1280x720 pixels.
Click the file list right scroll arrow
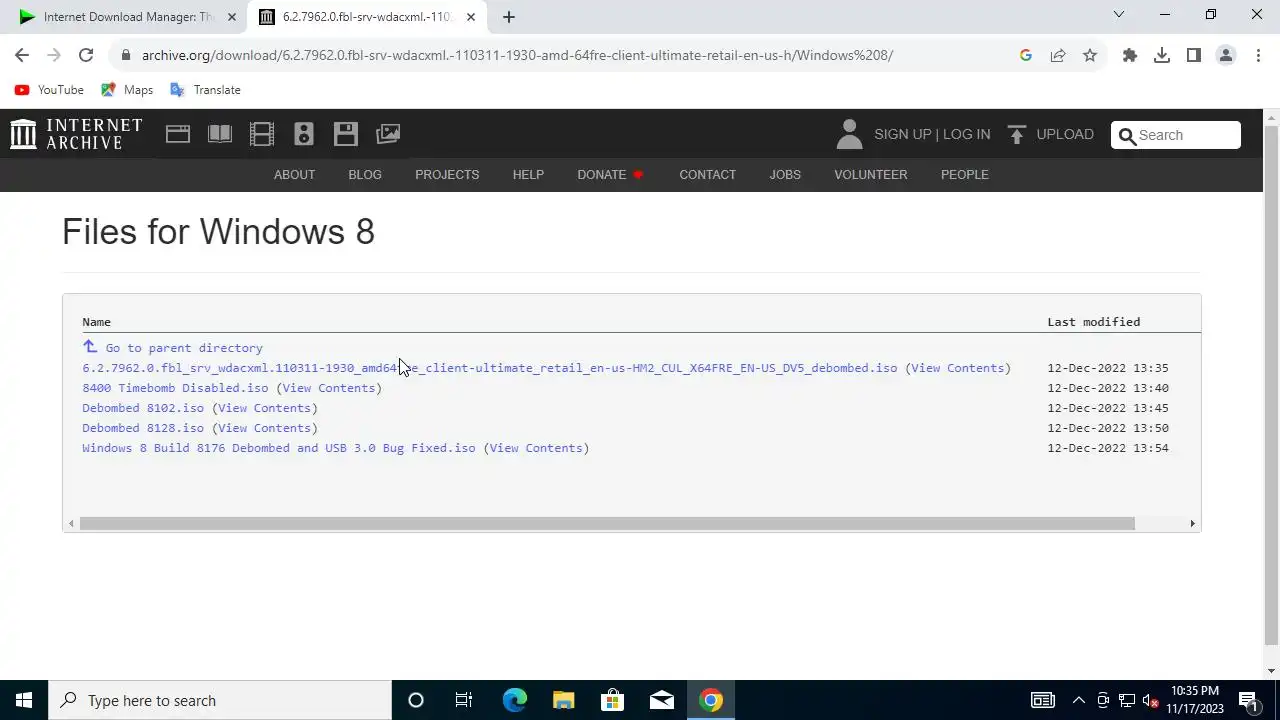1192,523
